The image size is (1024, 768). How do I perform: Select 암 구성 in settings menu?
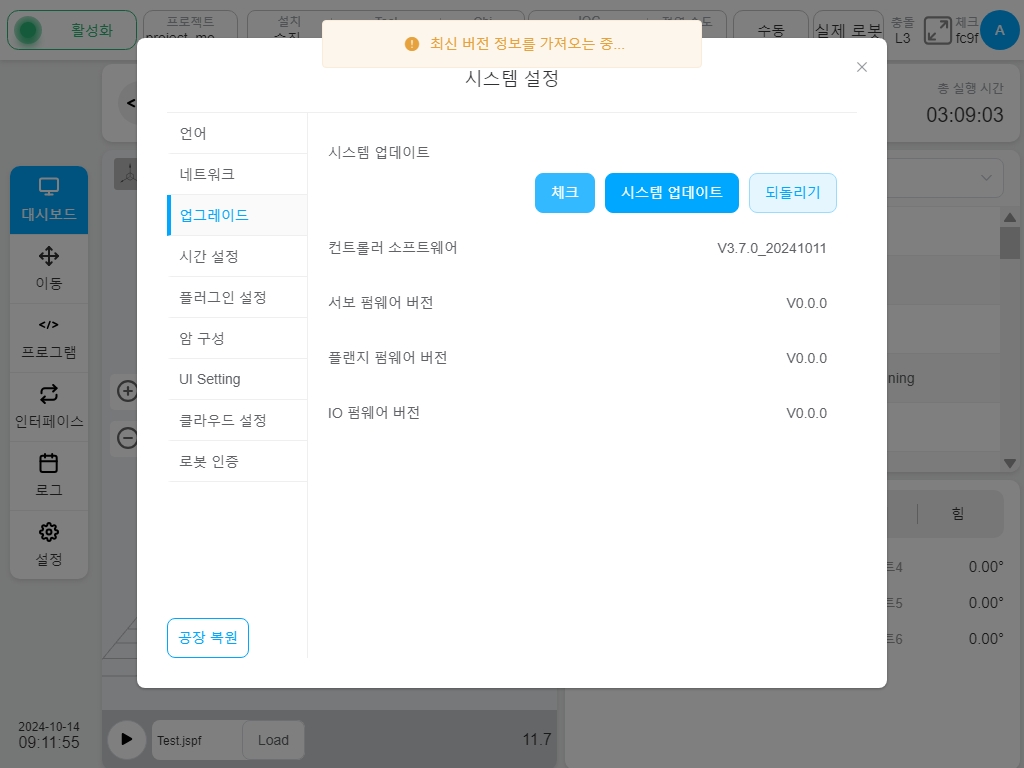pos(238,338)
